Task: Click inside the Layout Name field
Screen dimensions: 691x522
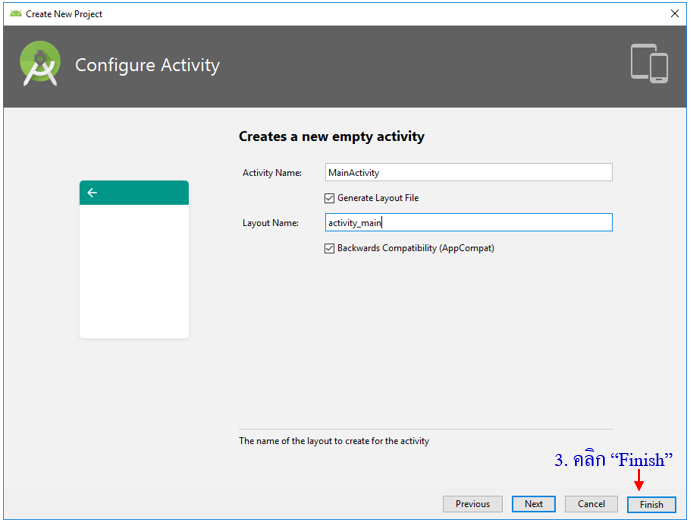Action: pos(468,223)
